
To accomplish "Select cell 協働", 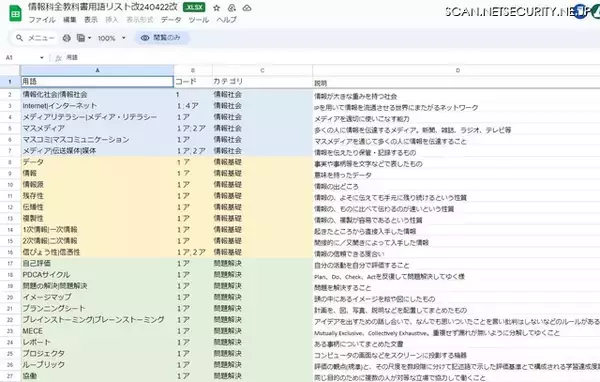I will tap(97, 376).
